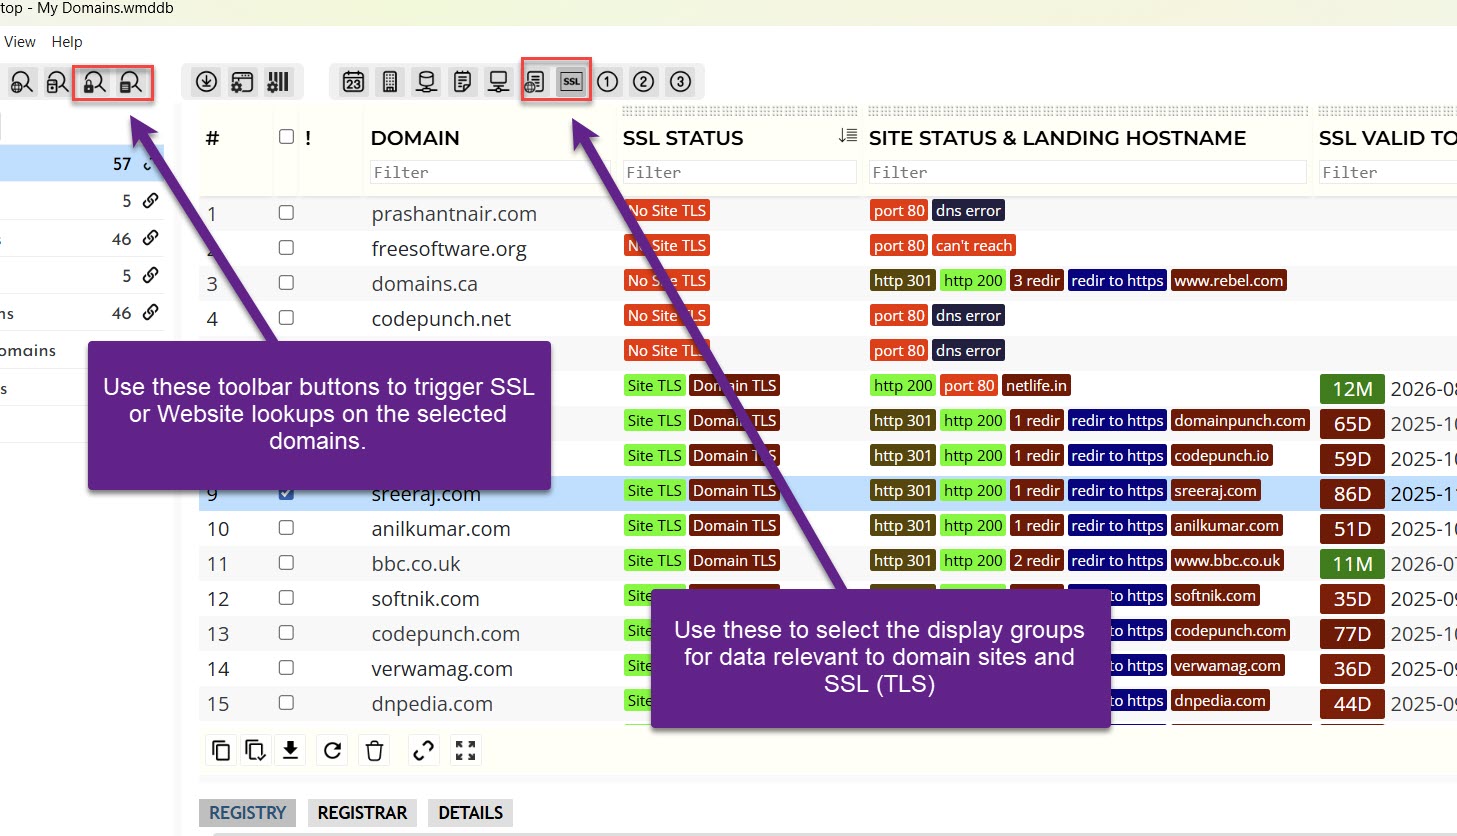Click the refresh icon below the table
1457x836 pixels.
[x=333, y=750]
